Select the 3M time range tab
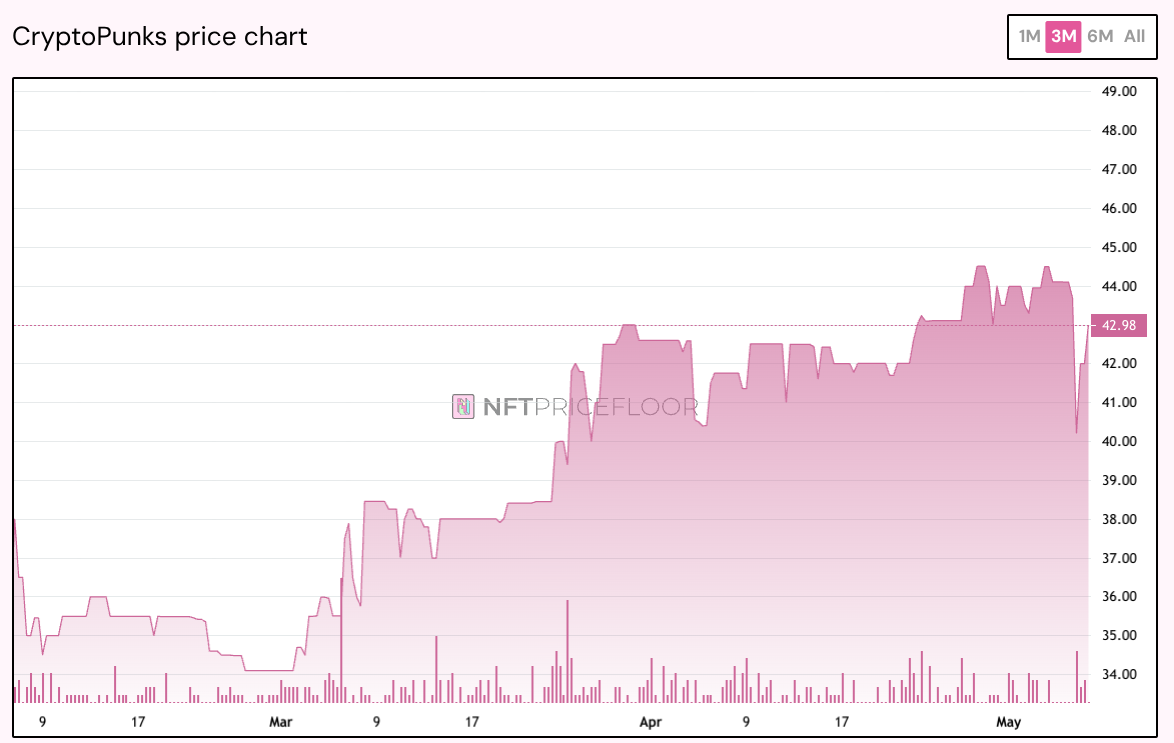This screenshot has height=743, width=1174. 1063,36
